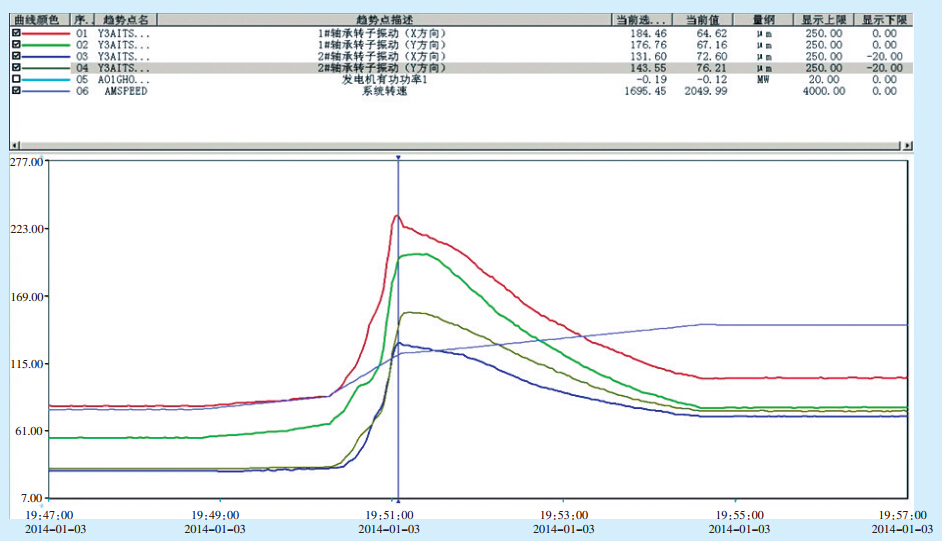Click the 显示上限 column header
This screenshot has height=541, width=942.
(823, 20)
